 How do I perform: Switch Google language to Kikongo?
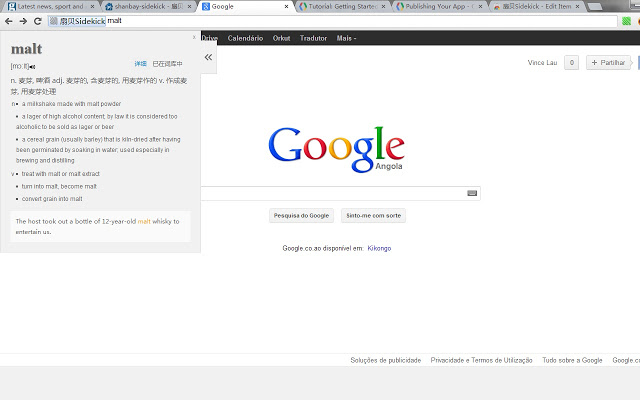click(x=379, y=248)
